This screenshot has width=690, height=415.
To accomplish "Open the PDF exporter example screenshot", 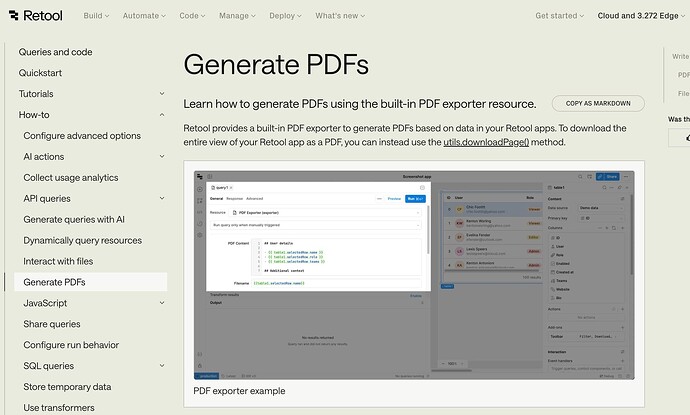I will [414, 275].
